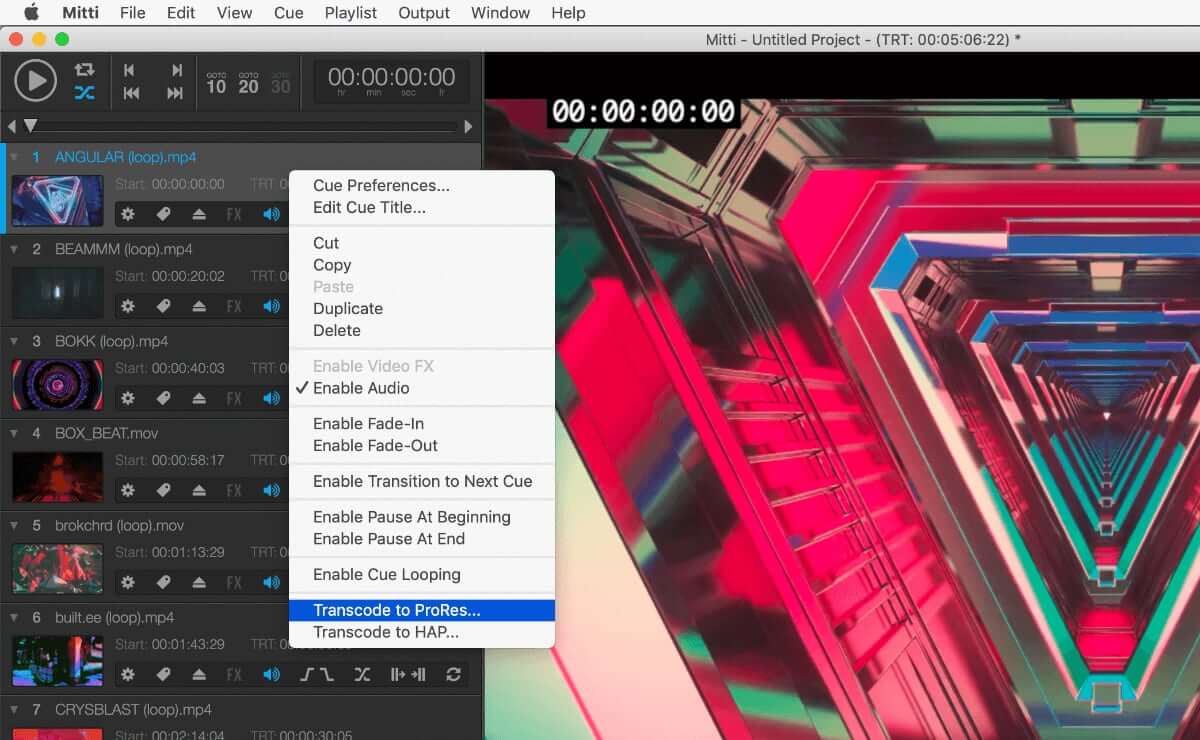
Task: Open settings gear for built.ee cue
Action: point(127,674)
